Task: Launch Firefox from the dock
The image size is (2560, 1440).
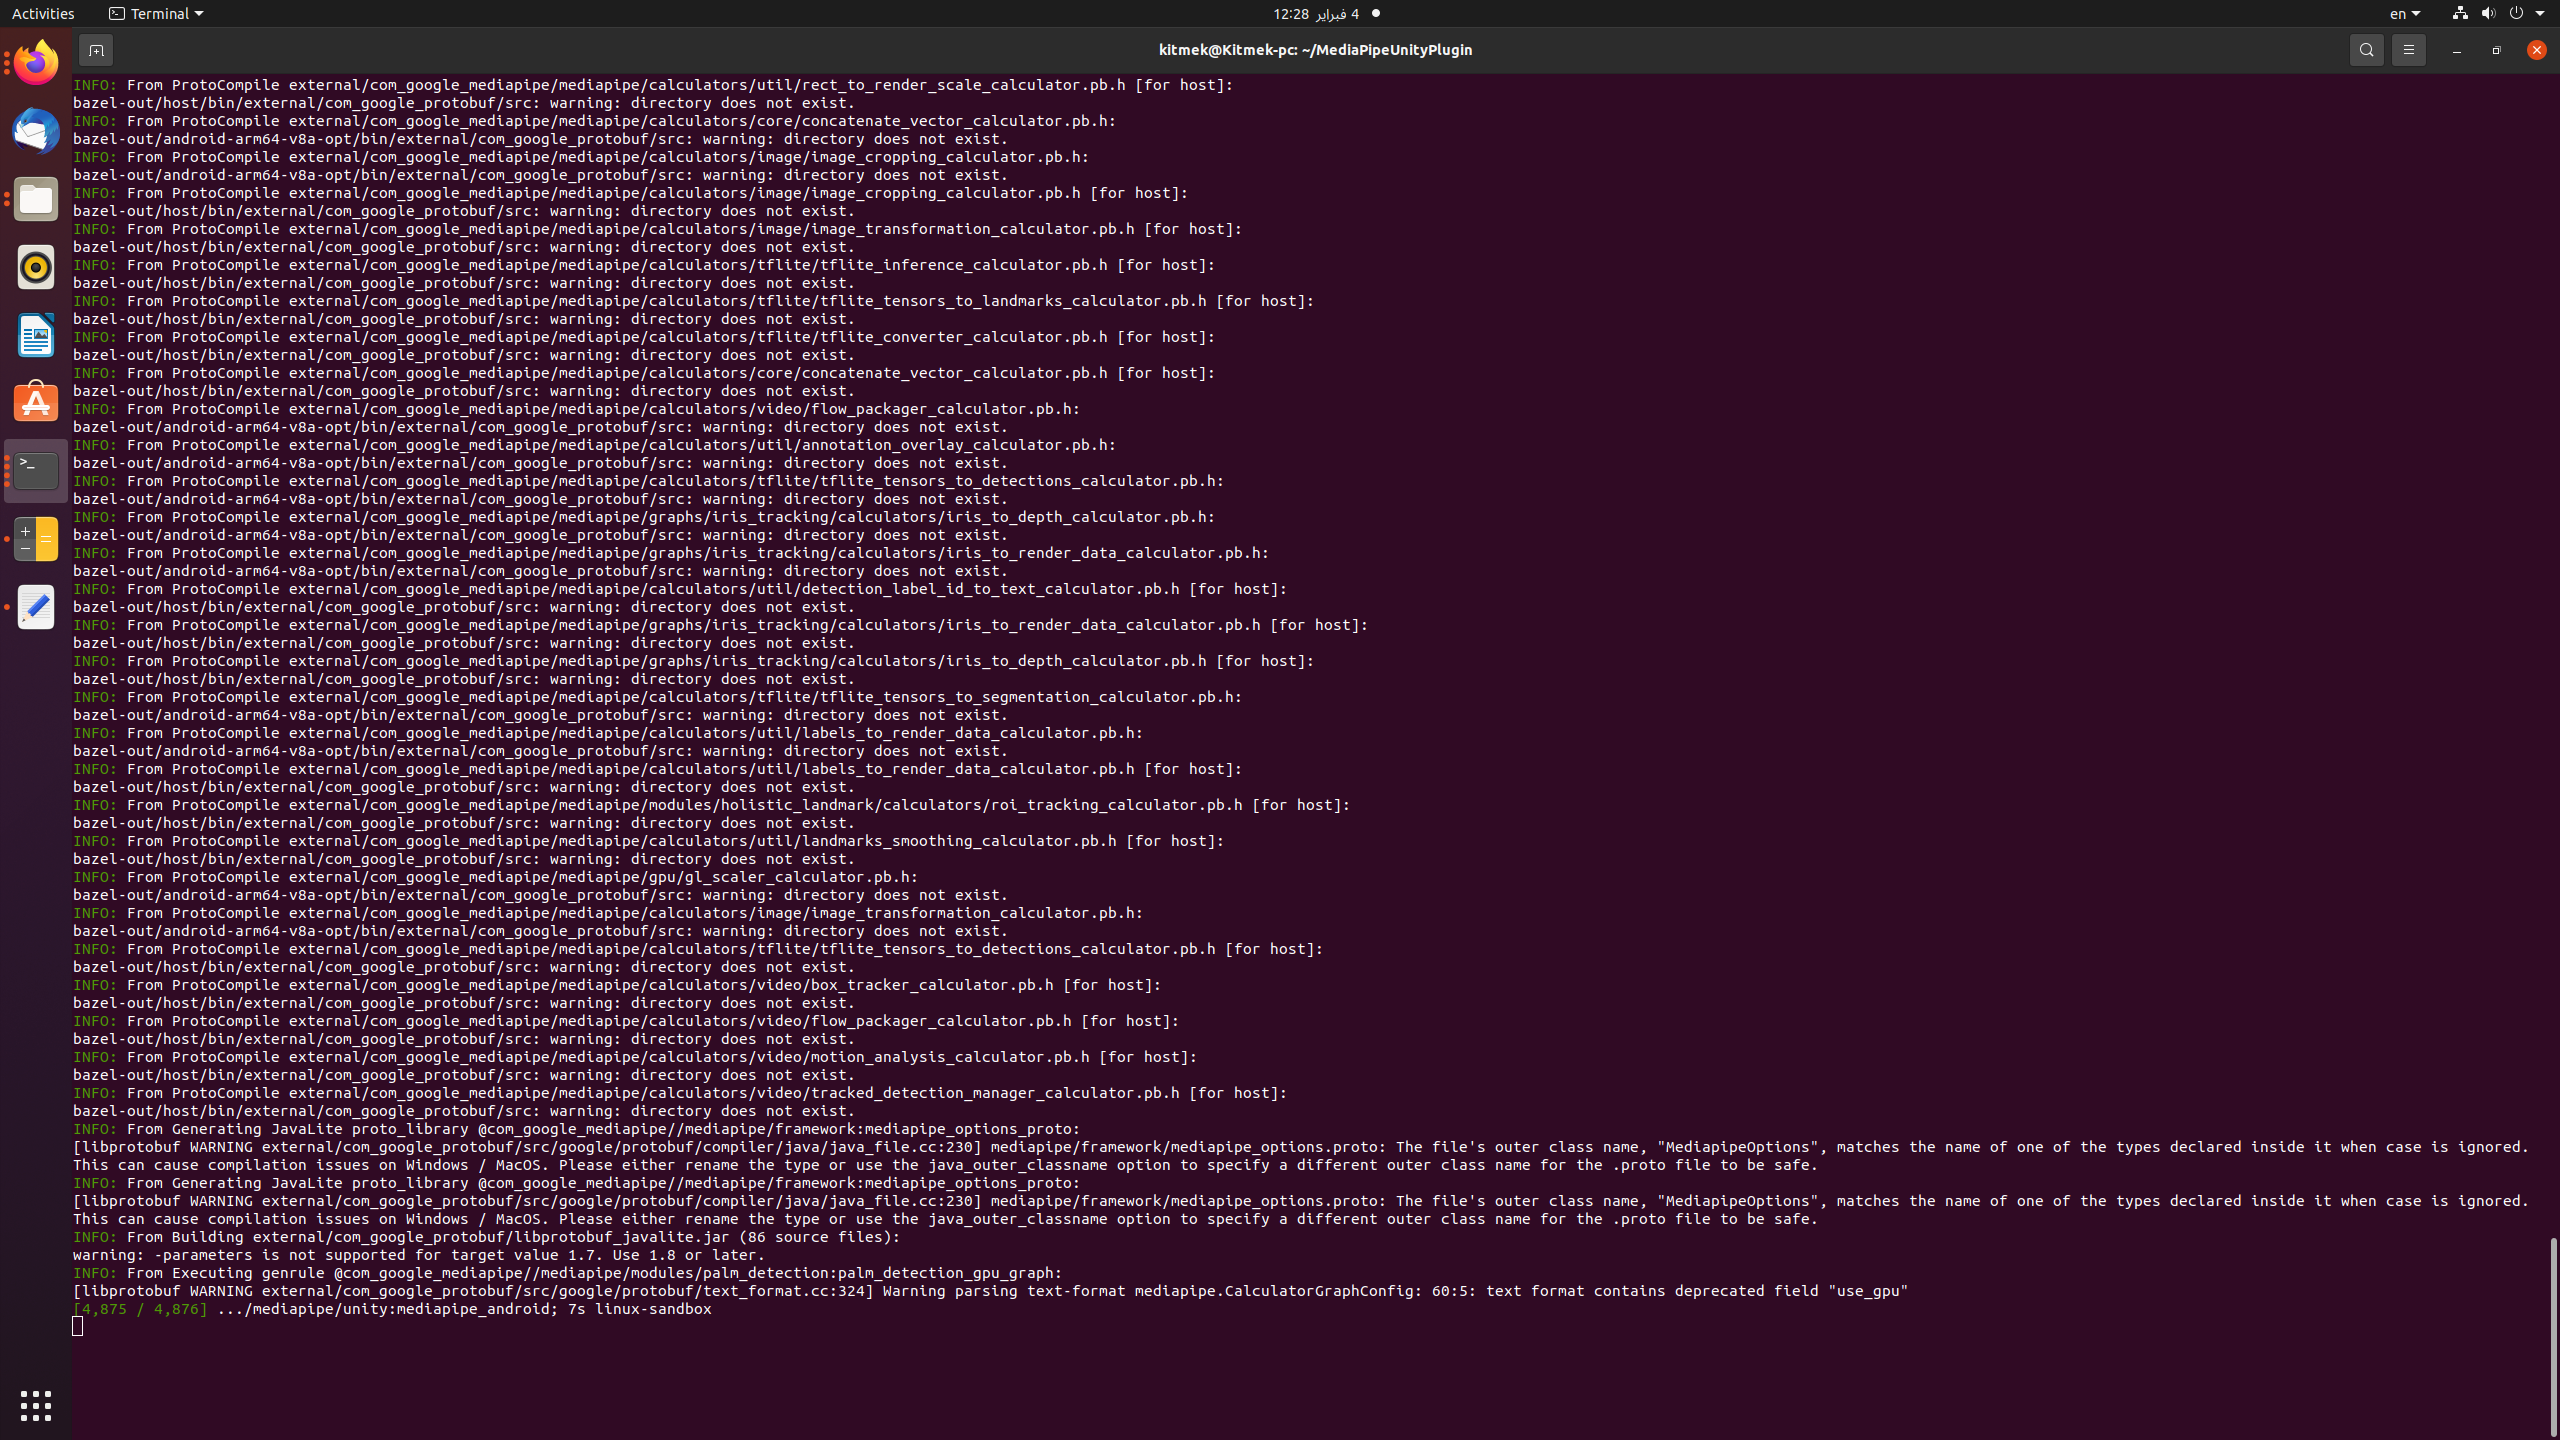Action: point(35,60)
